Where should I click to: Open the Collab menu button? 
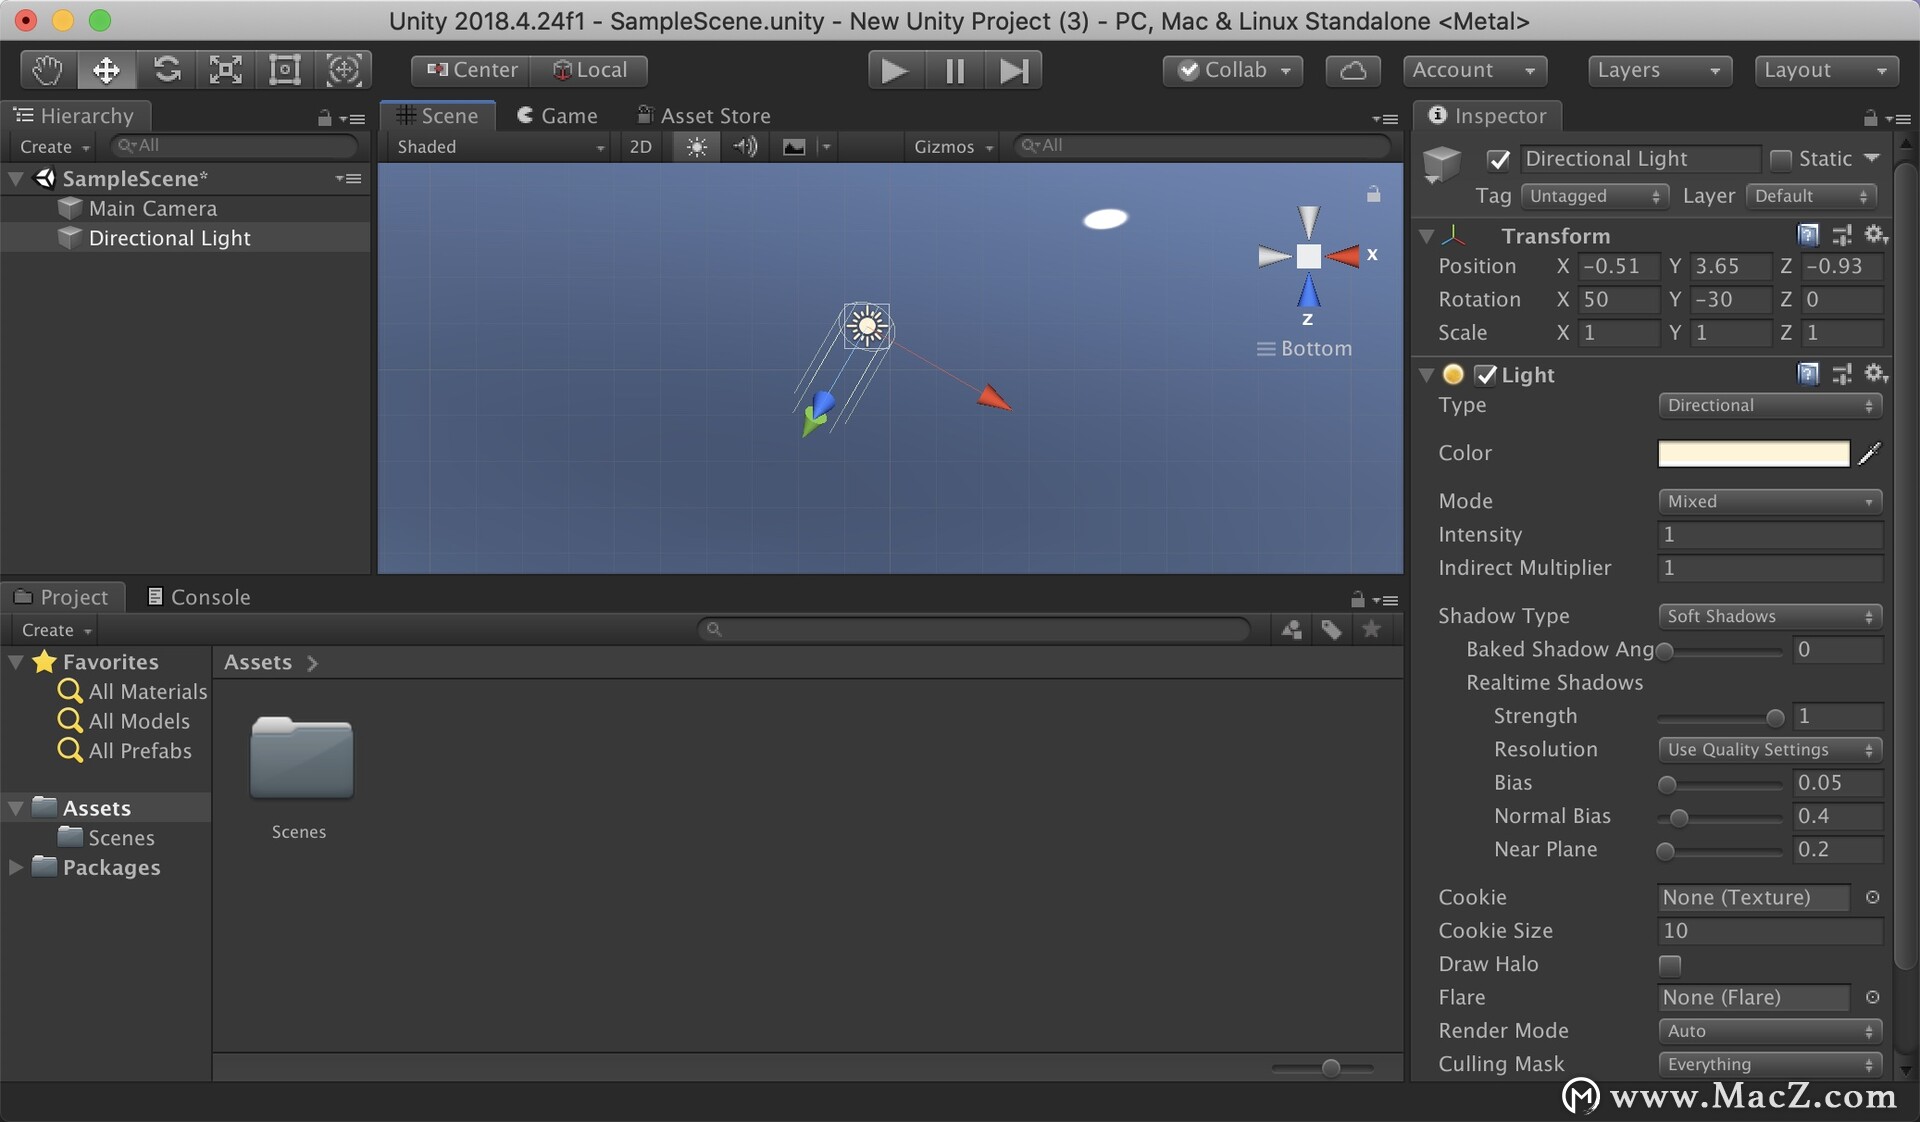(x=1233, y=70)
